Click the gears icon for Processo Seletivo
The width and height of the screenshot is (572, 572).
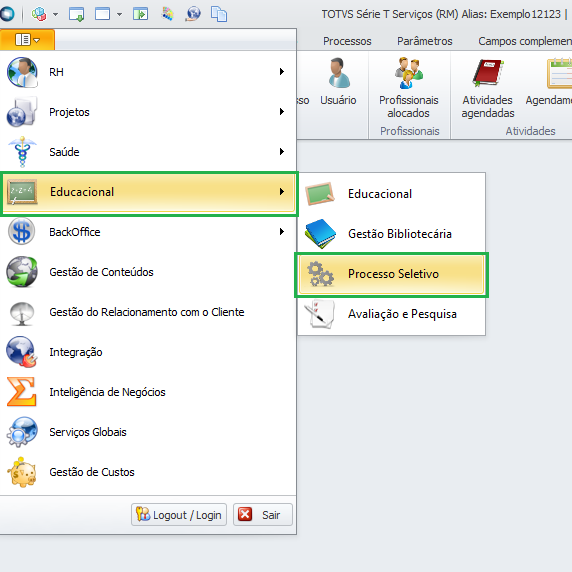click(320, 274)
